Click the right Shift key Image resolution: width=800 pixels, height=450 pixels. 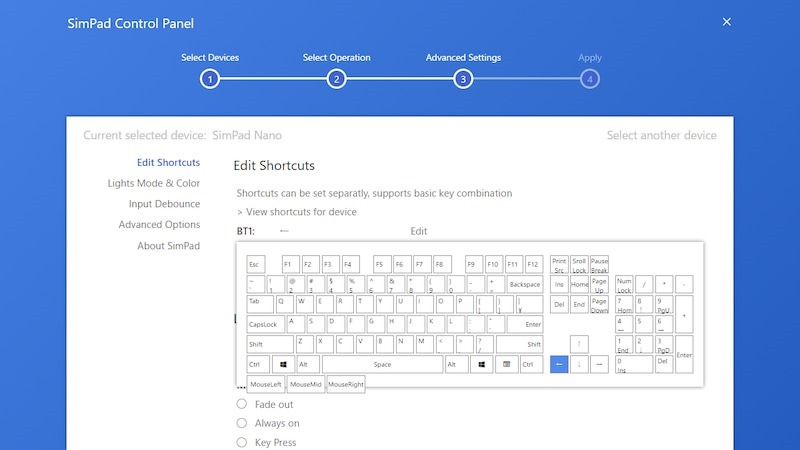pyautogui.click(x=520, y=344)
